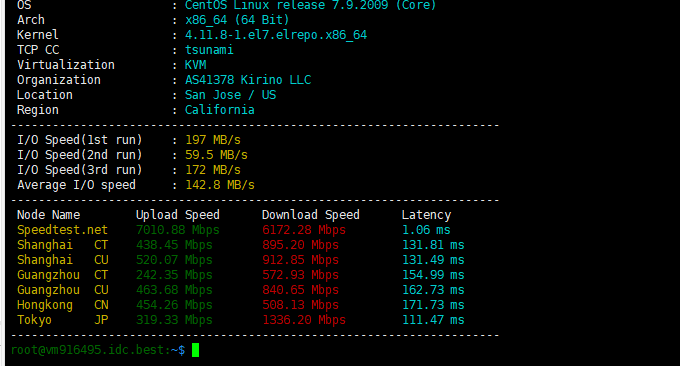Screen dimensions: 680x366
Task: Click Guangzhou CT download 572.93 Mbps
Action: click(300, 275)
